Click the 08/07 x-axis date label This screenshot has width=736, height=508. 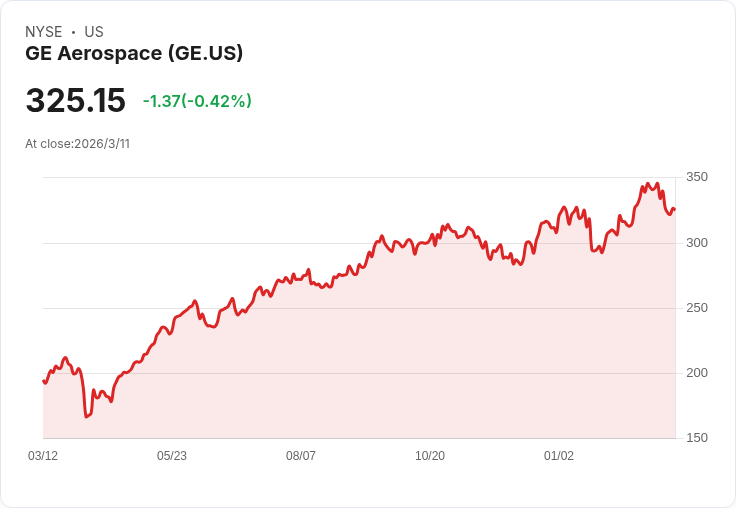[x=301, y=456]
